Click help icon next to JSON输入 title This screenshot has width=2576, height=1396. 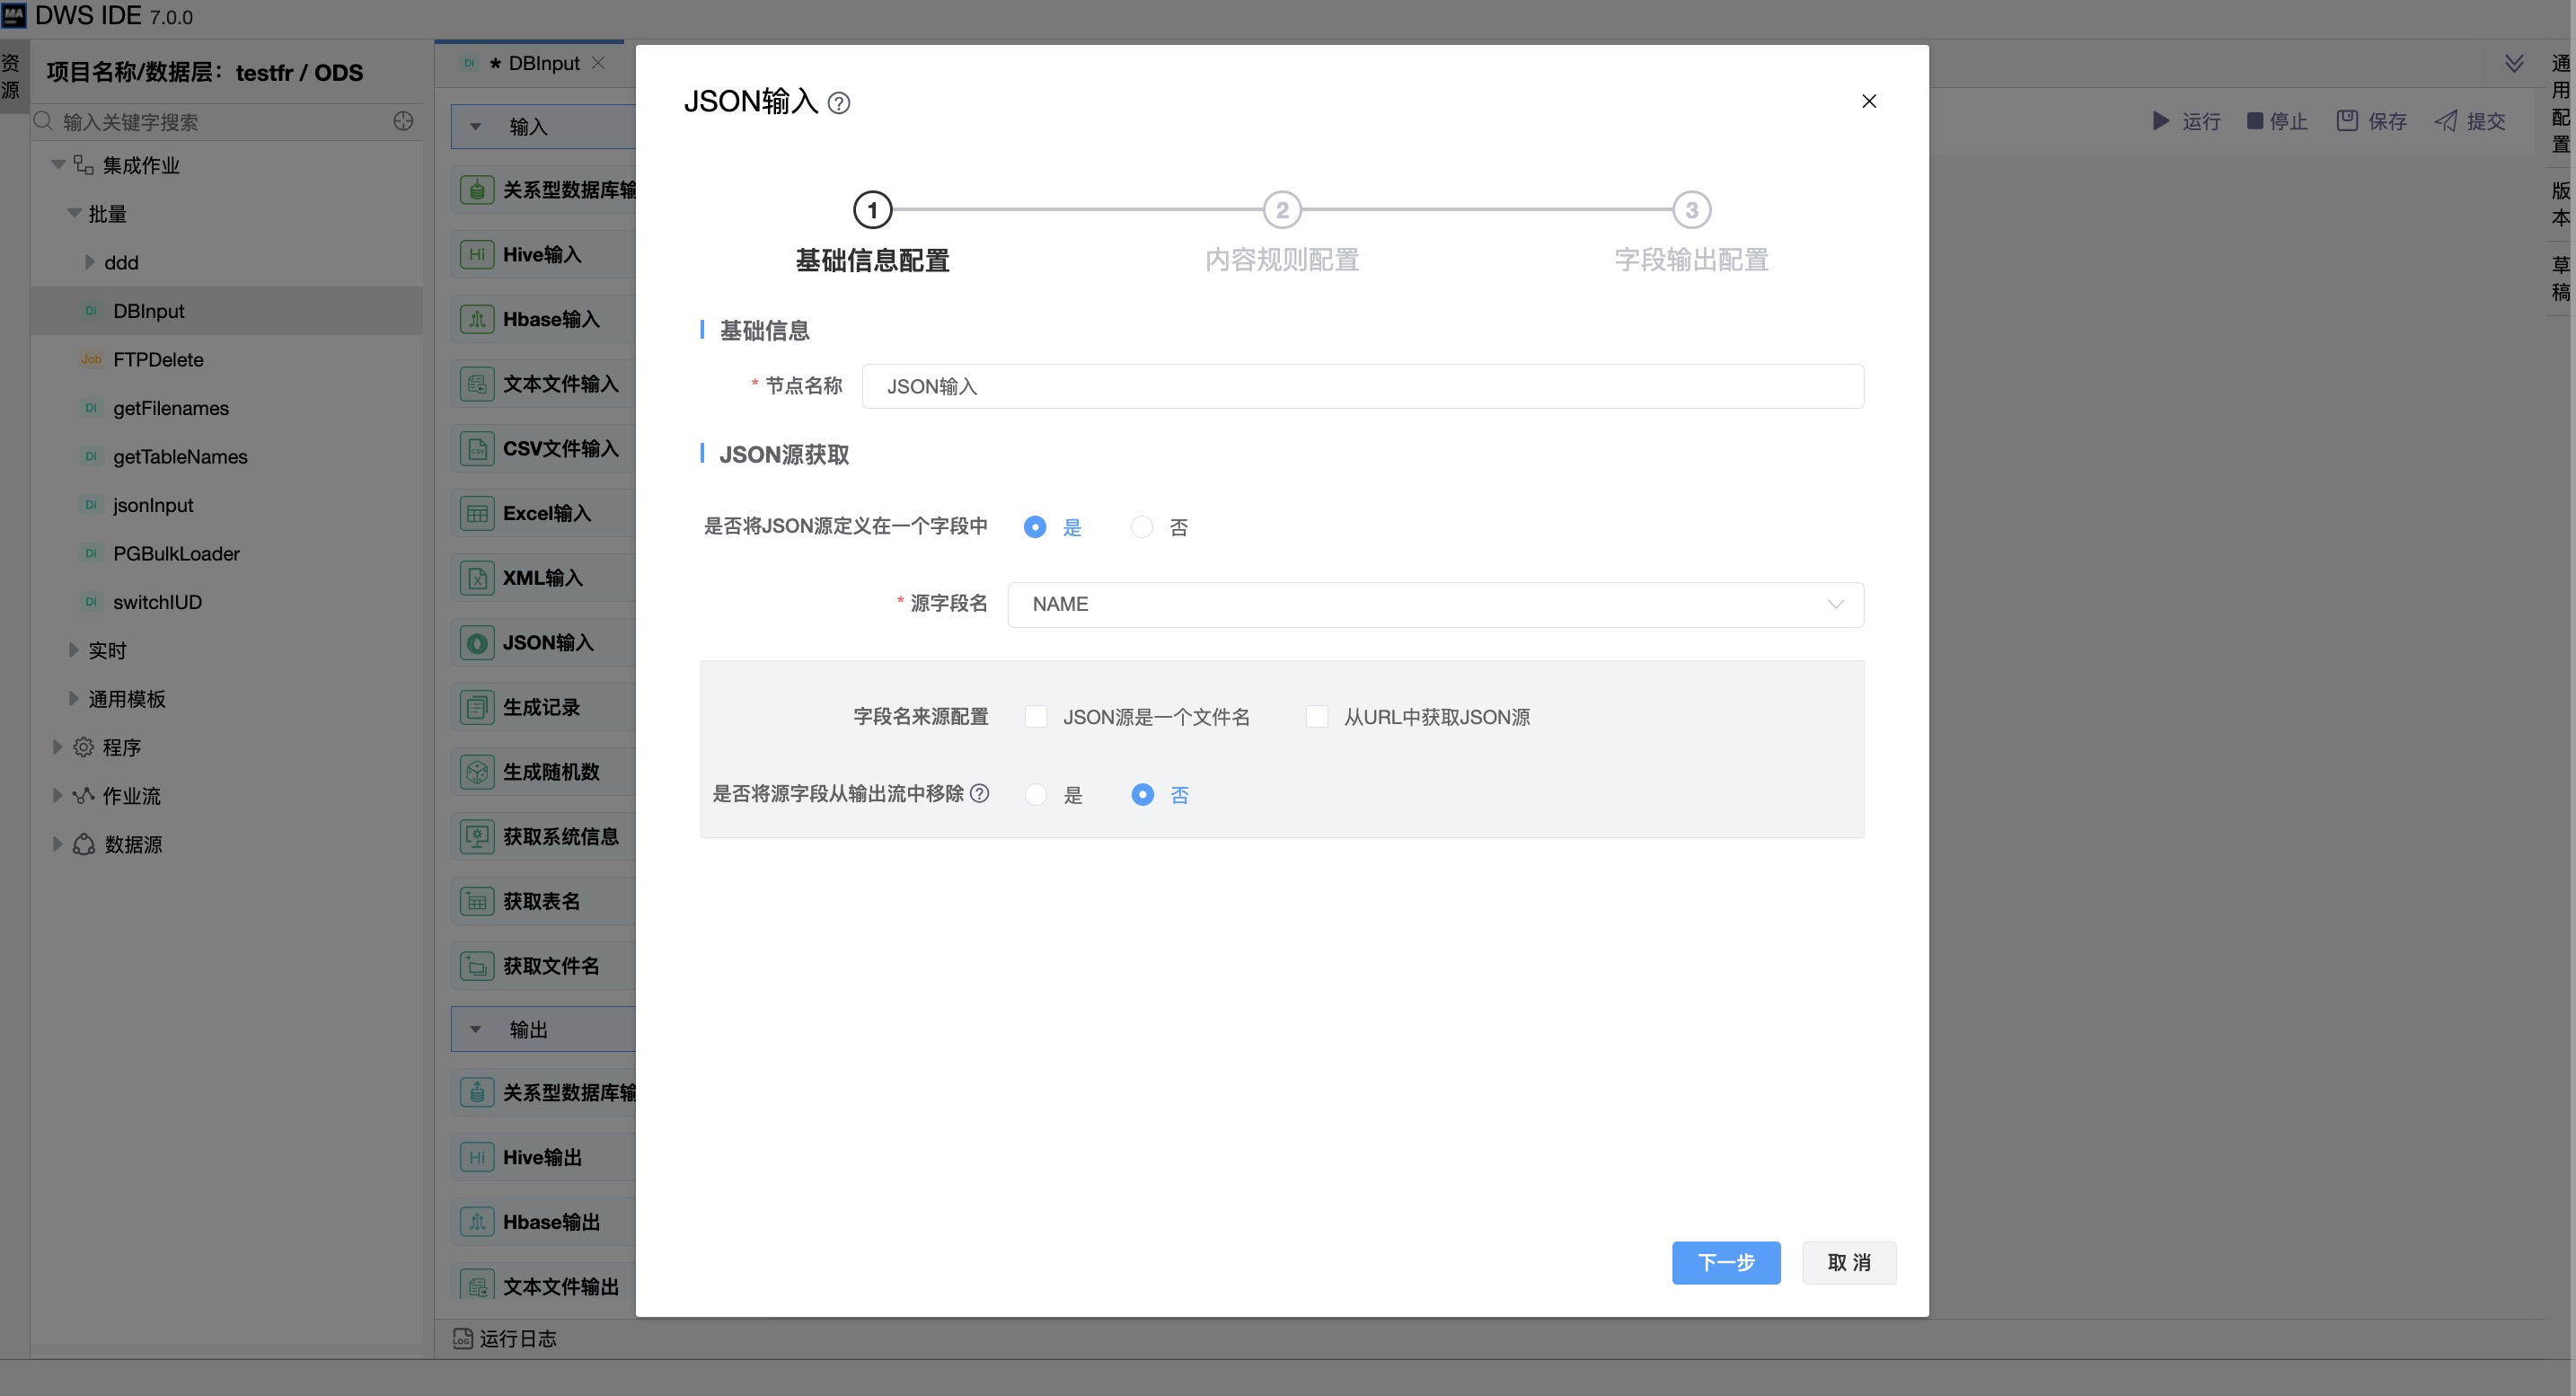(839, 103)
